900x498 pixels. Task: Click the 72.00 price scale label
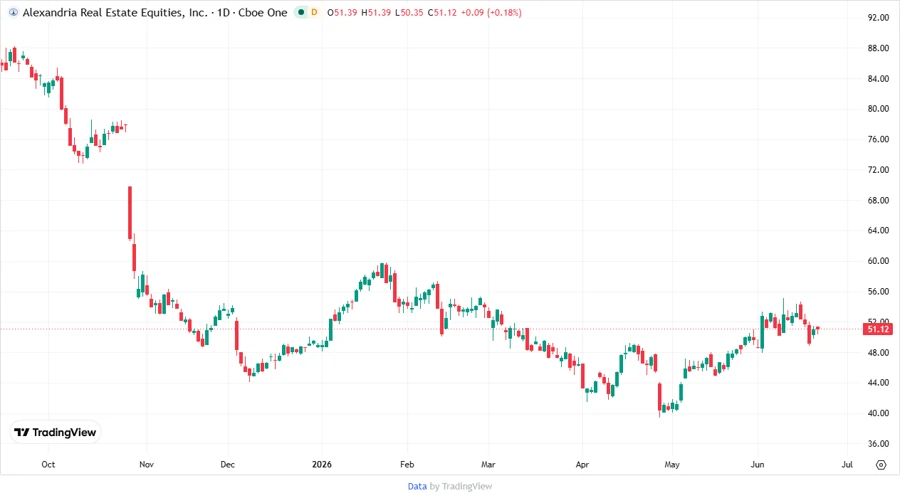click(878, 170)
